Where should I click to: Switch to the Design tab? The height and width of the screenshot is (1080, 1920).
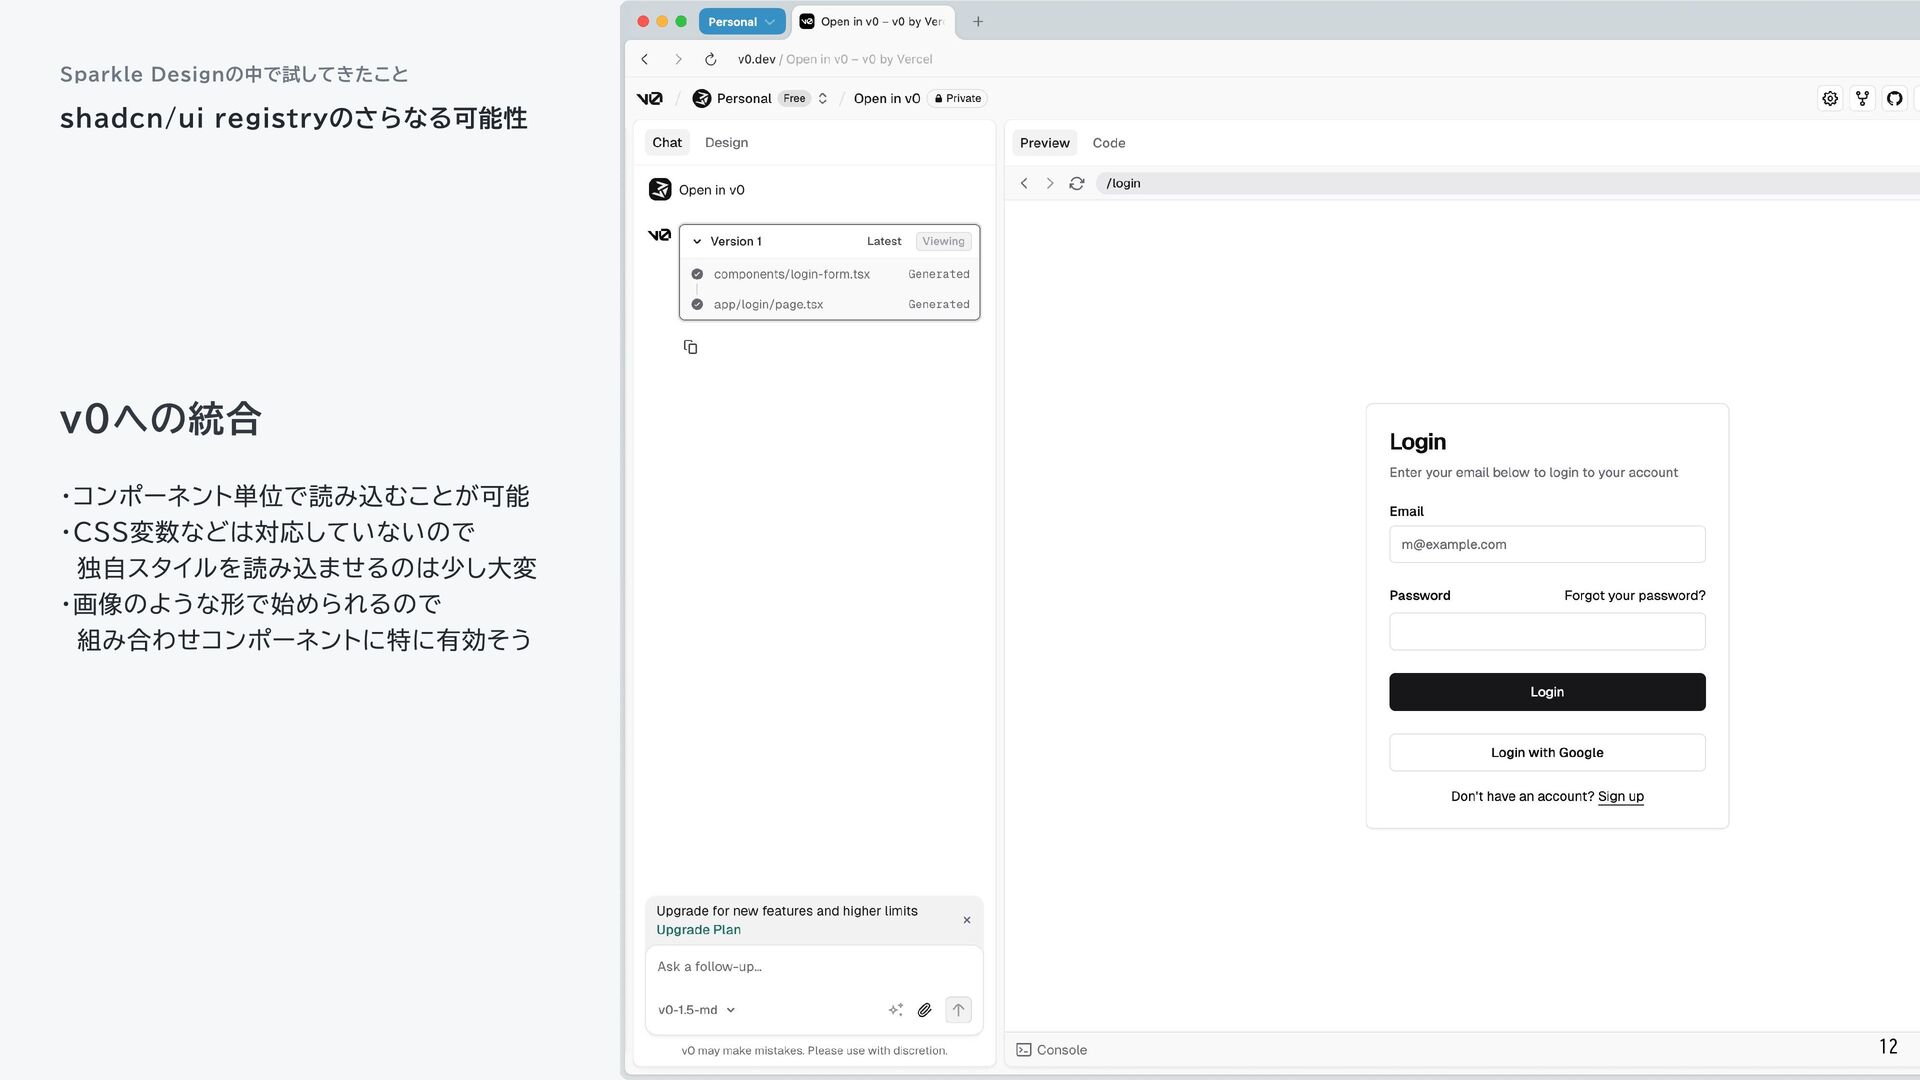[726, 142]
